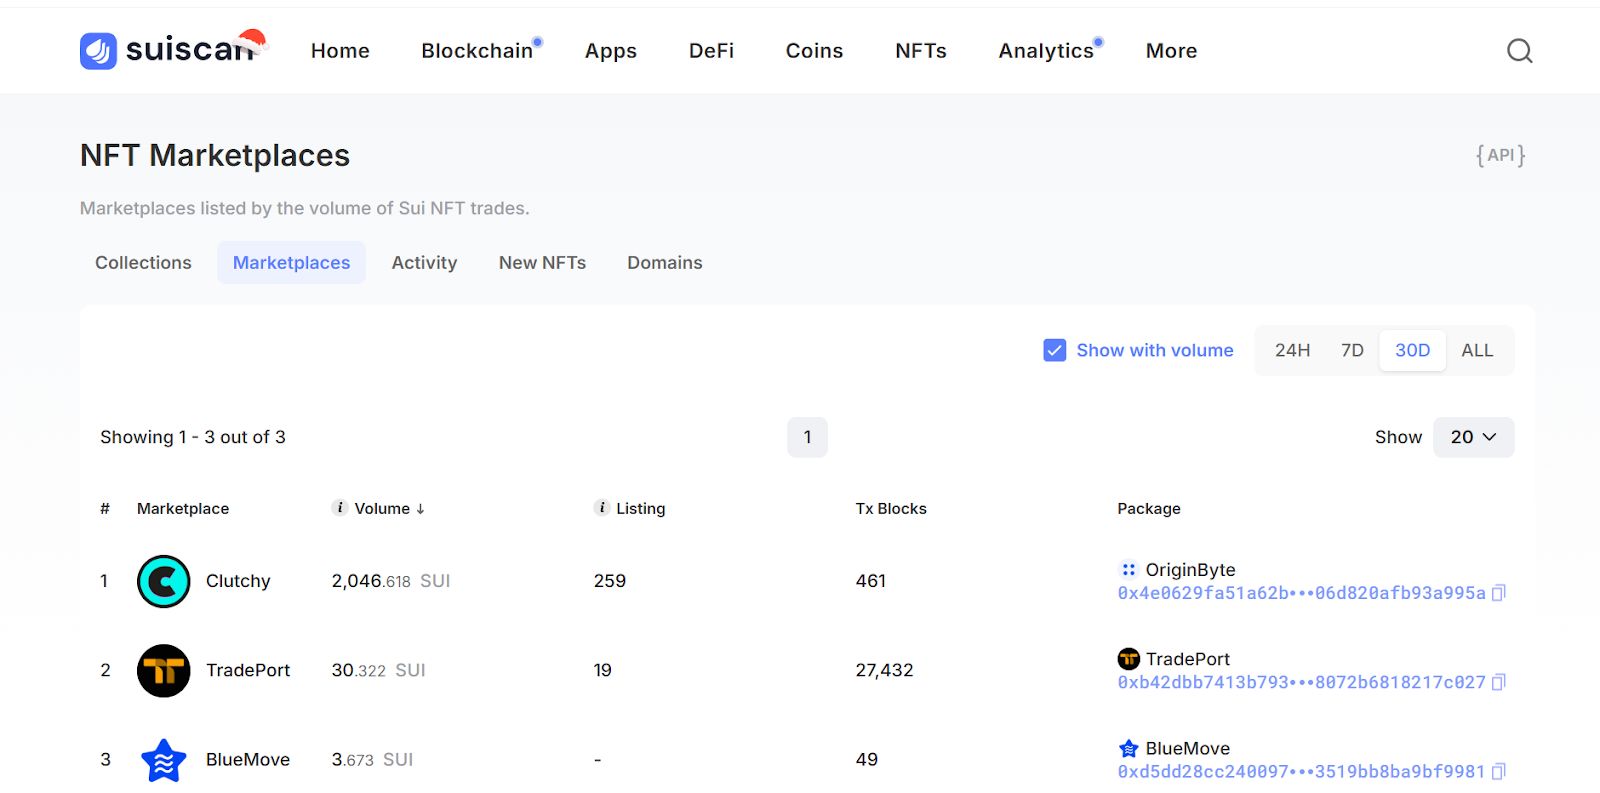Open the search magnifier icon
Image resolution: width=1600 pixels, height=793 pixels.
tap(1519, 51)
